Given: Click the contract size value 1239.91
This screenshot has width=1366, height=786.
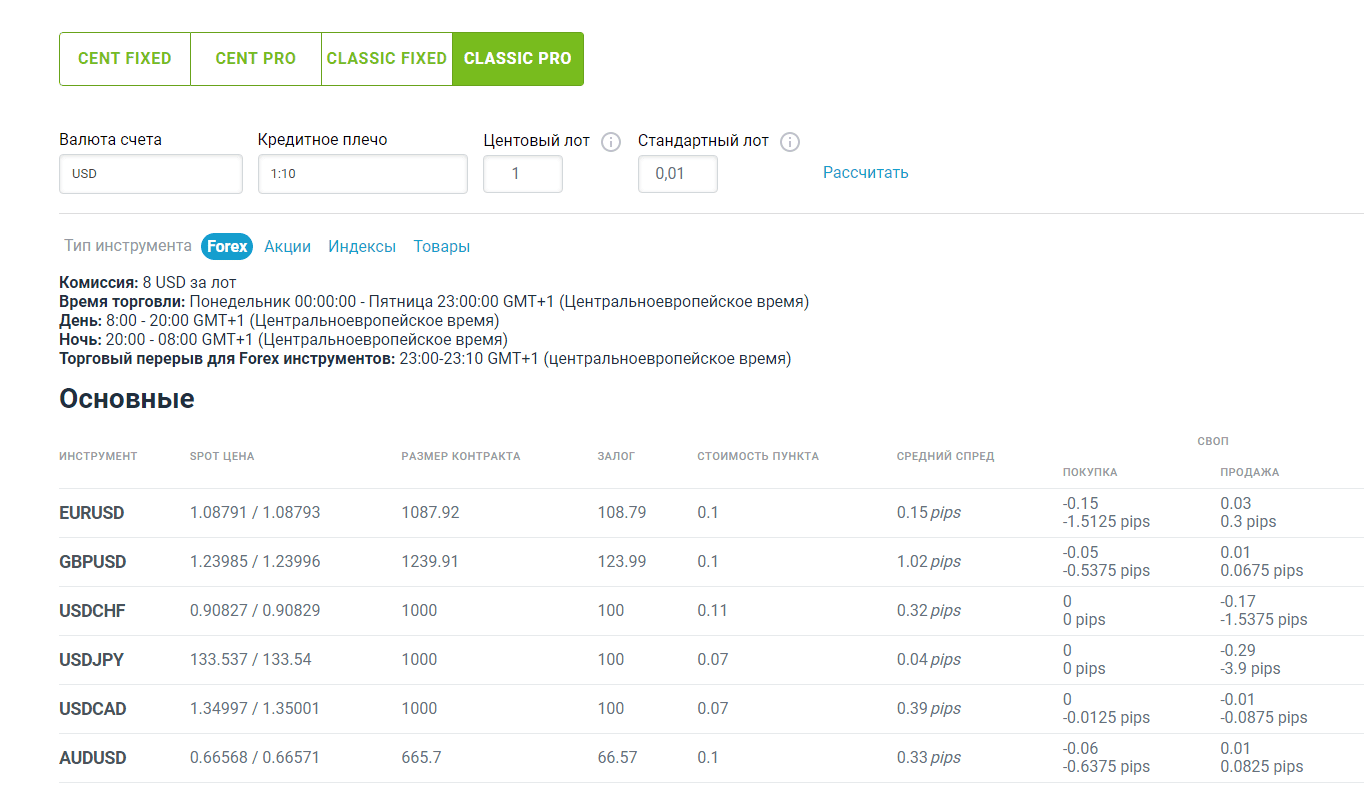Looking at the screenshot, I should [x=430, y=562].
